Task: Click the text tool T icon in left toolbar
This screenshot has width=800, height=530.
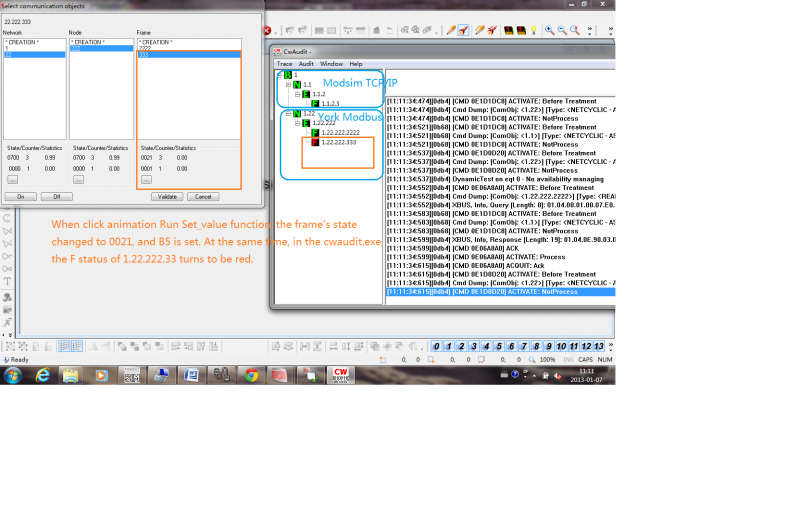Action: click(8, 281)
